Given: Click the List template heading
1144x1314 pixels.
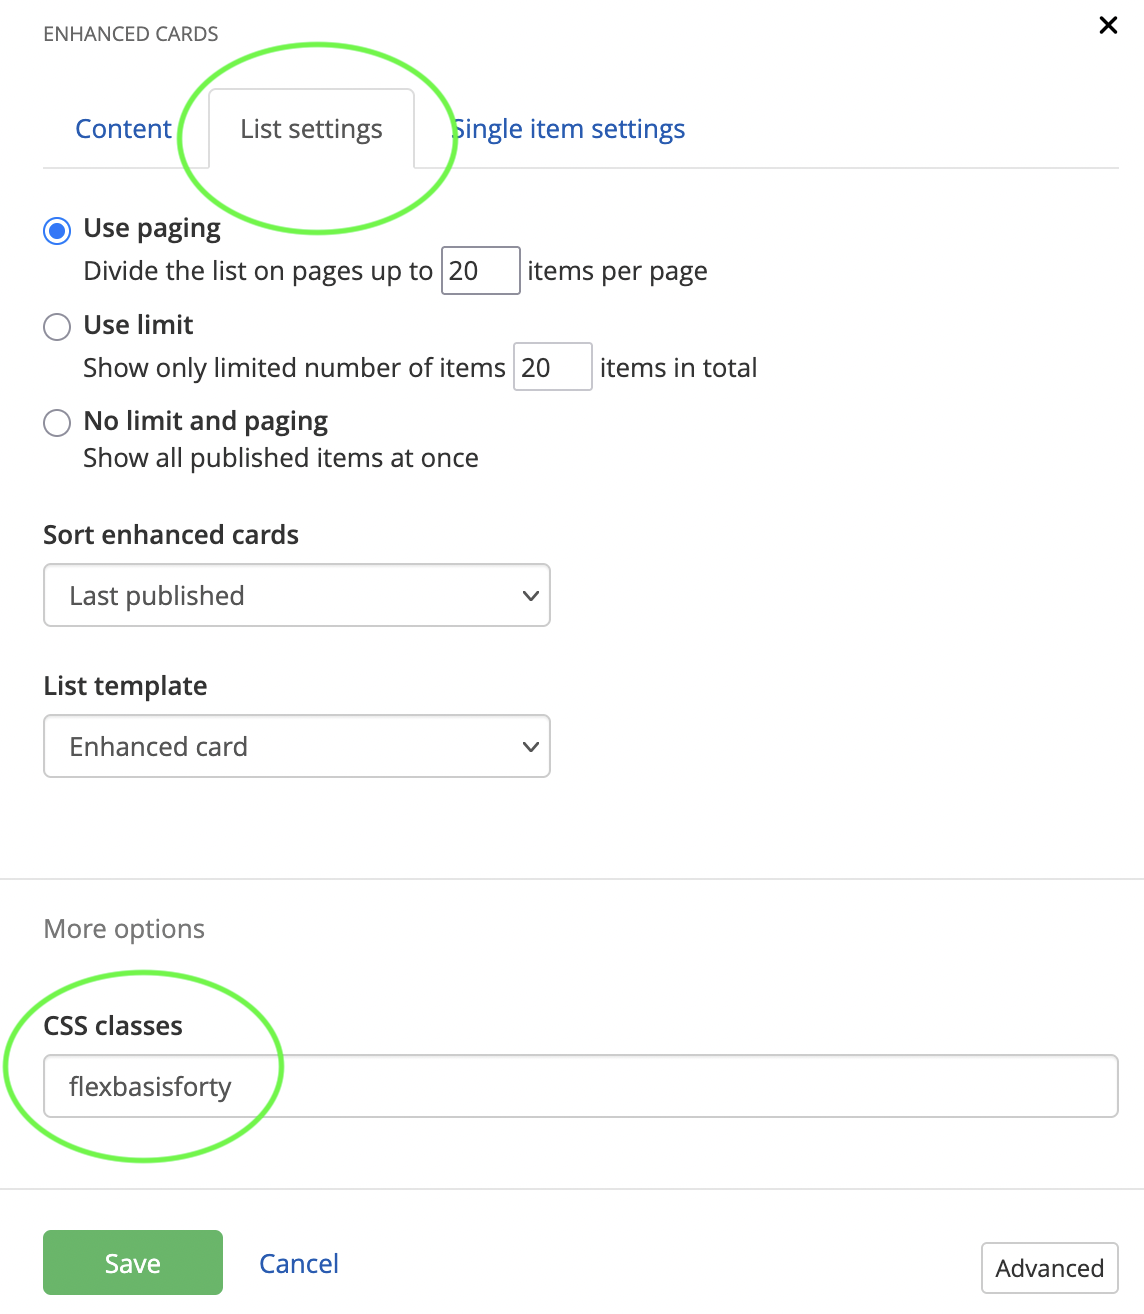Looking at the screenshot, I should (125, 686).
